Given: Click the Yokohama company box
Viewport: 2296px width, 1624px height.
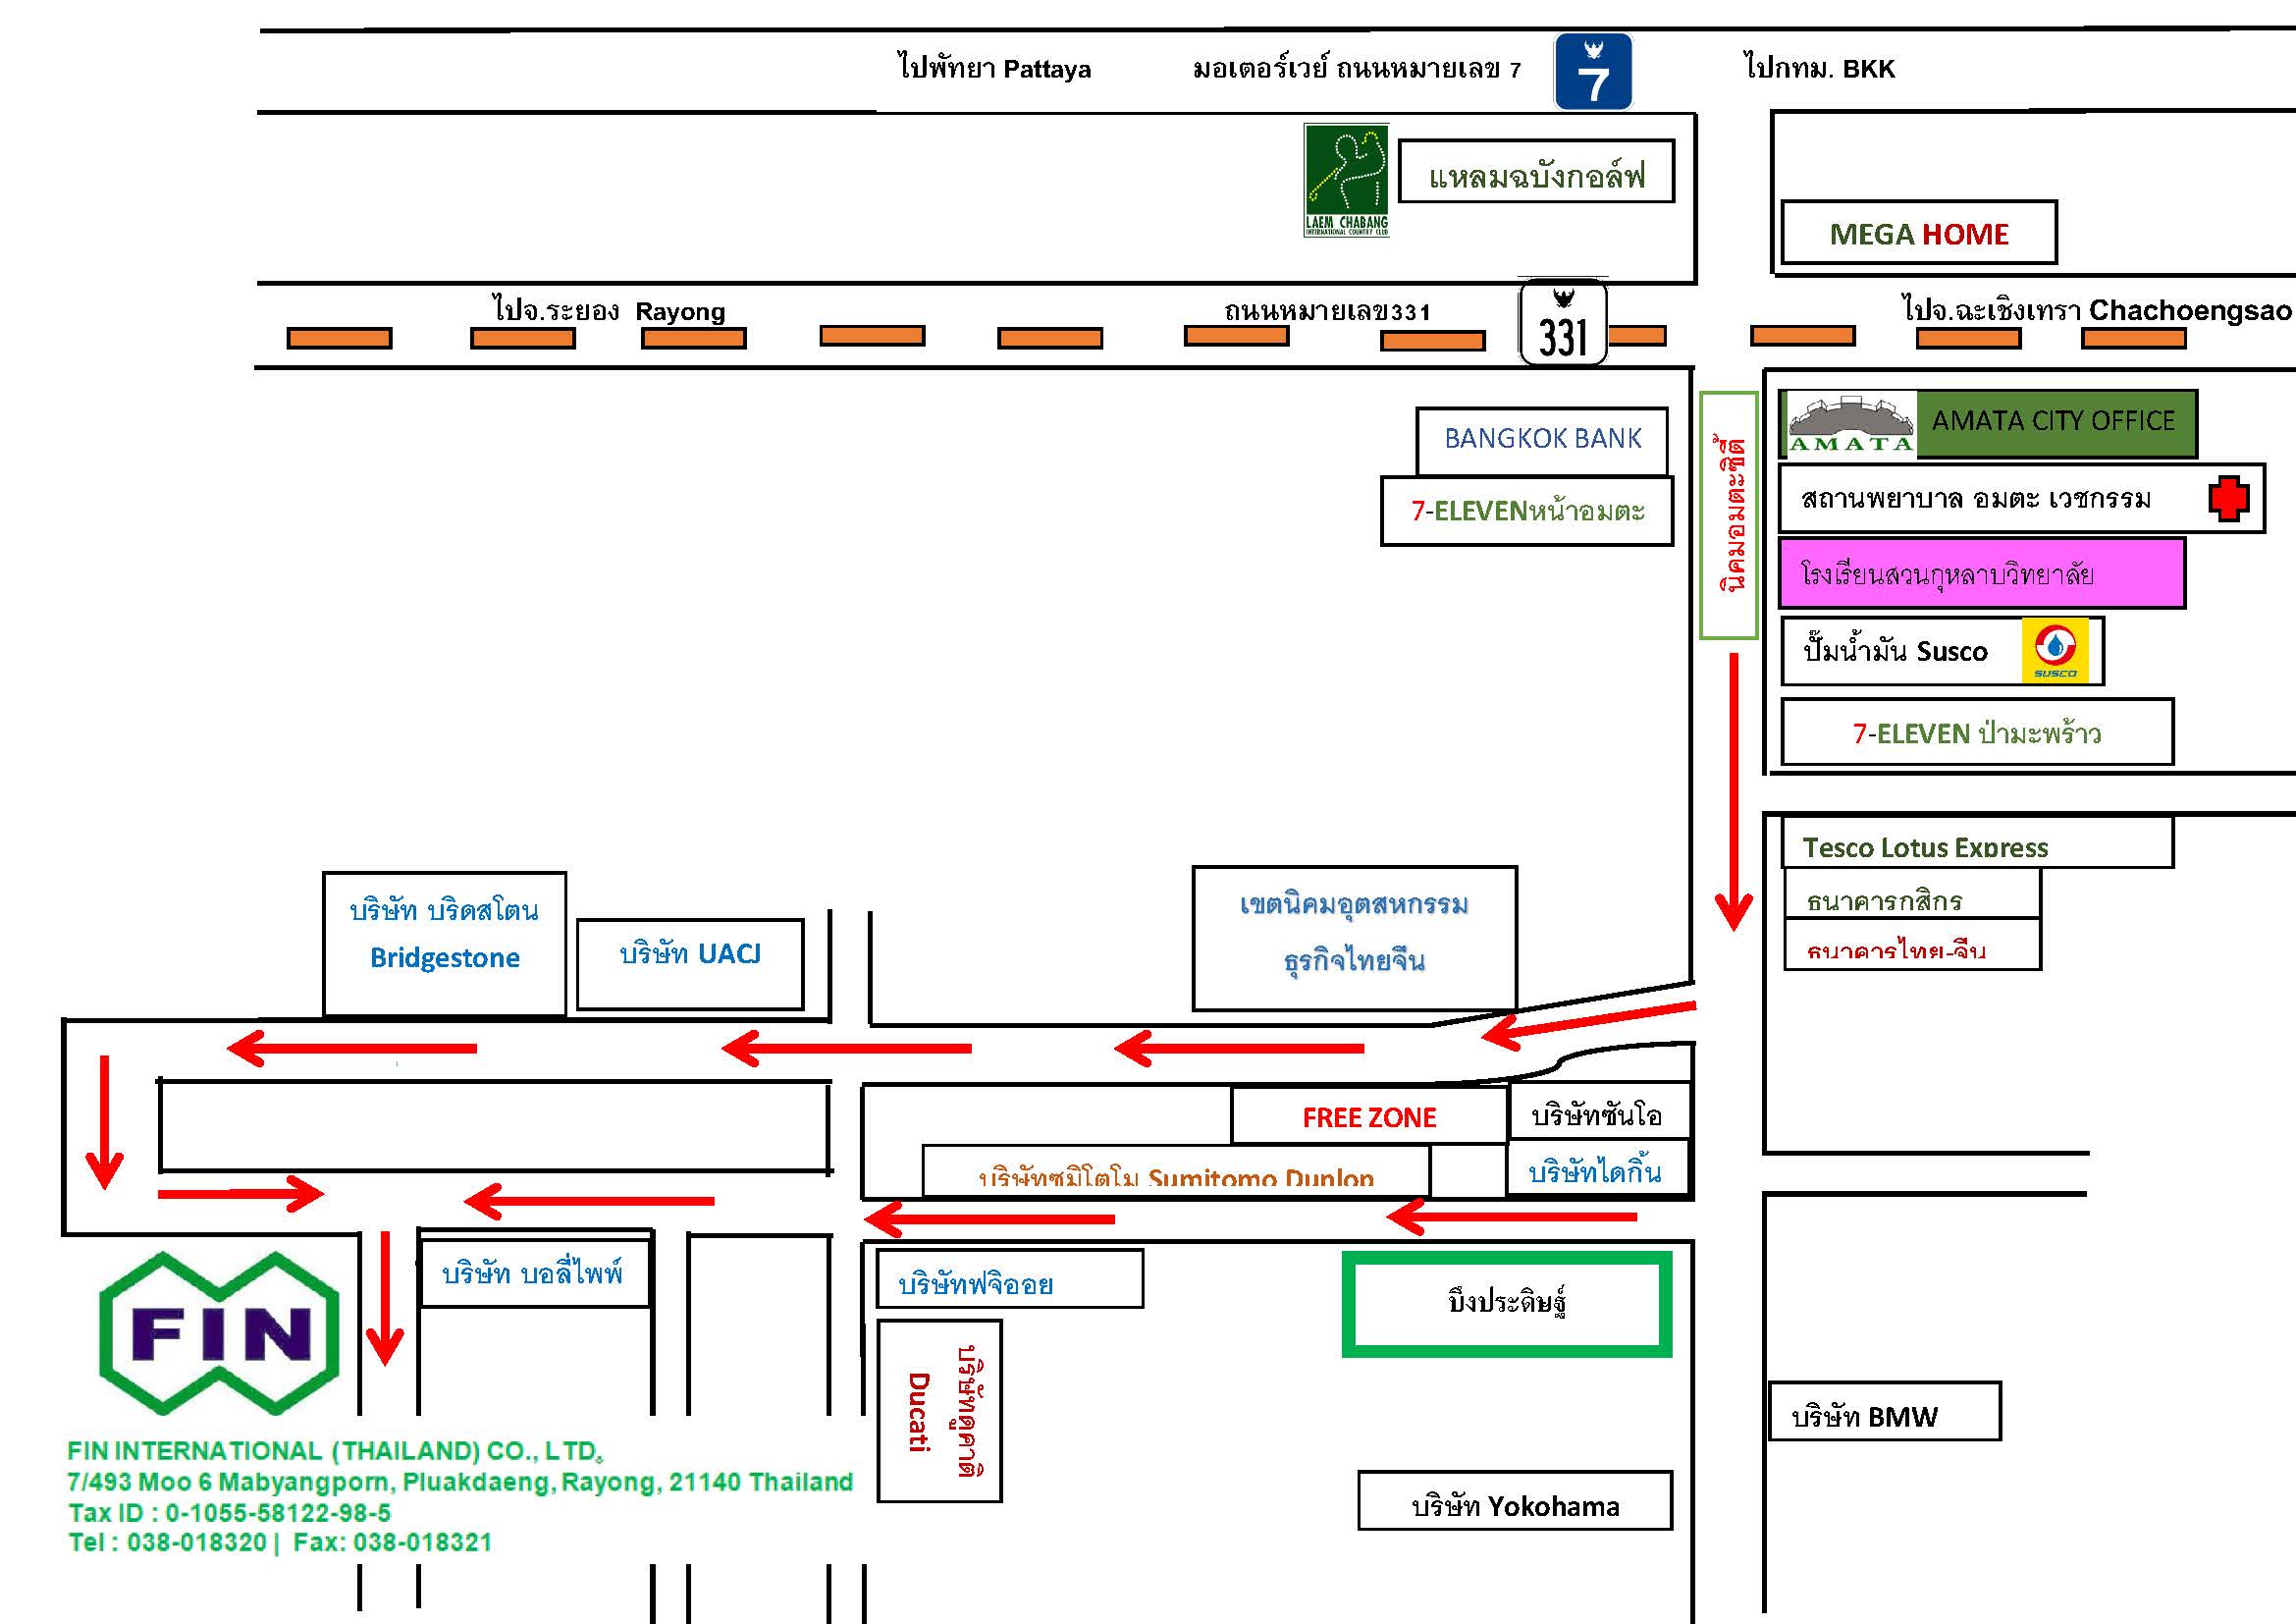Looking at the screenshot, I should 1515,1500.
